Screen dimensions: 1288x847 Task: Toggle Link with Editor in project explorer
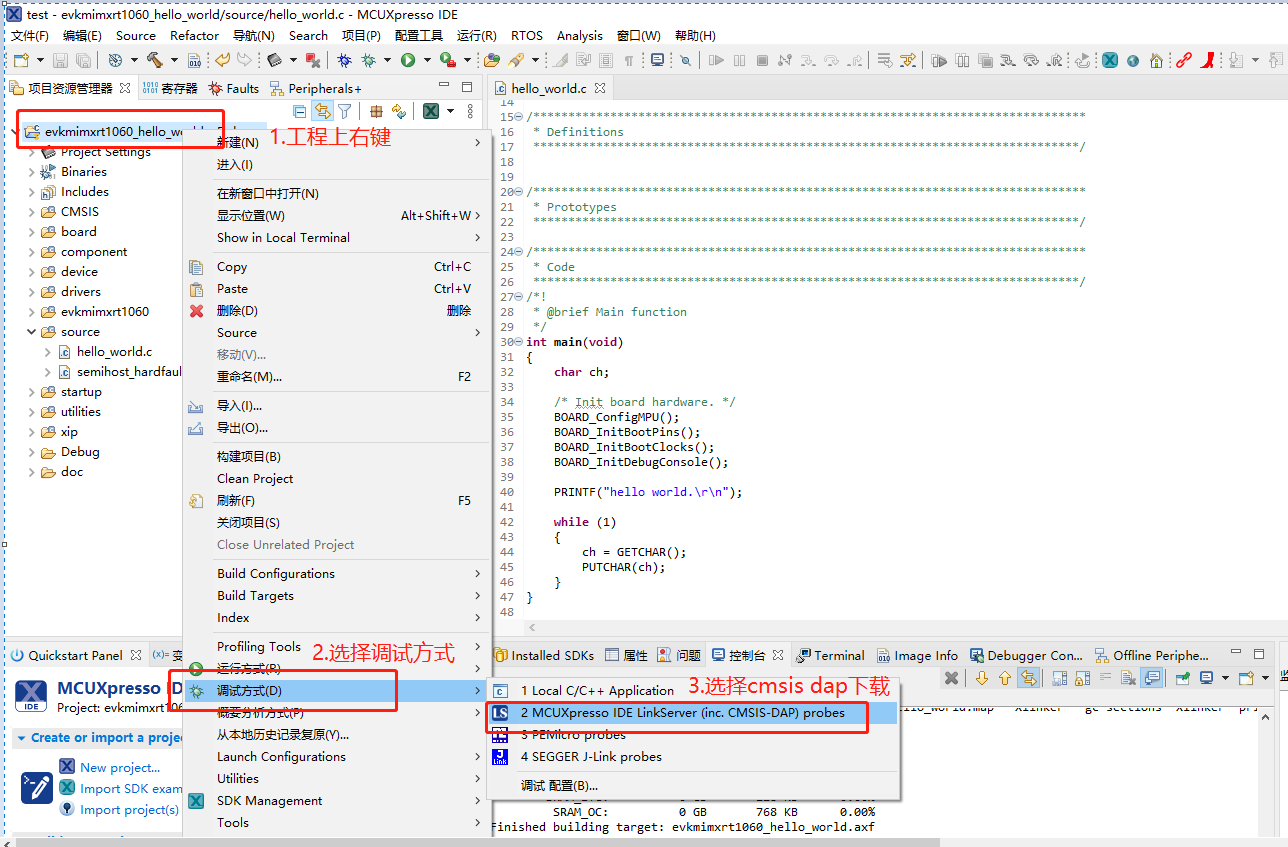pyautogui.click(x=322, y=111)
